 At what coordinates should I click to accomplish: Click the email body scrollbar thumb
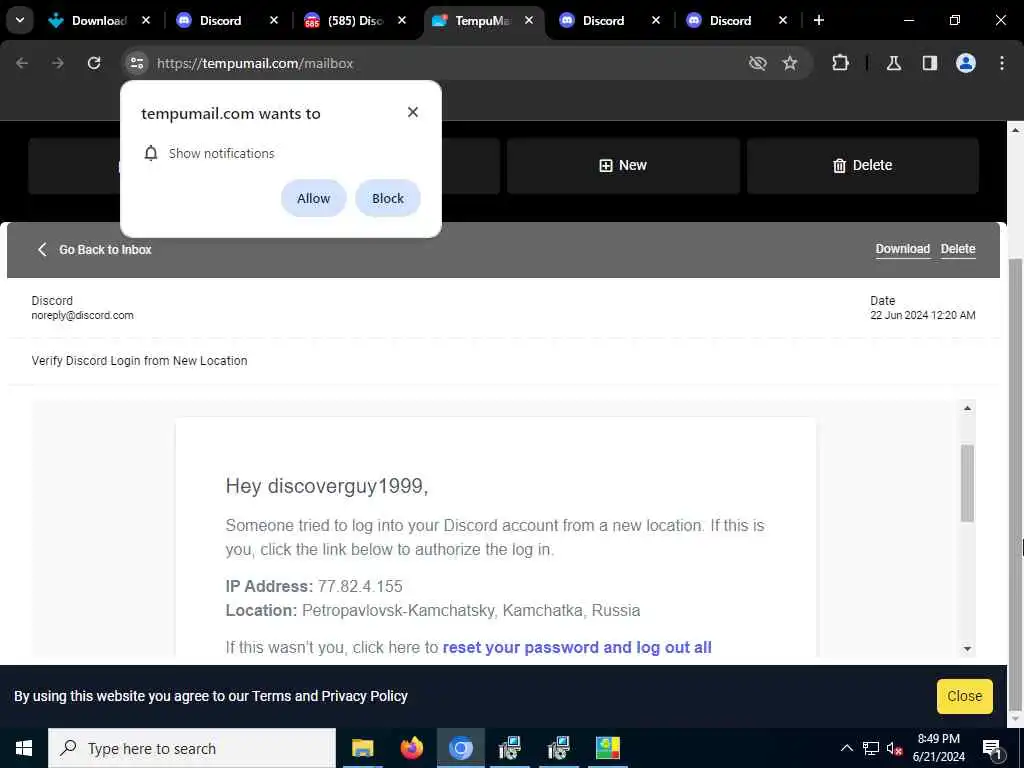click(967, 483)
